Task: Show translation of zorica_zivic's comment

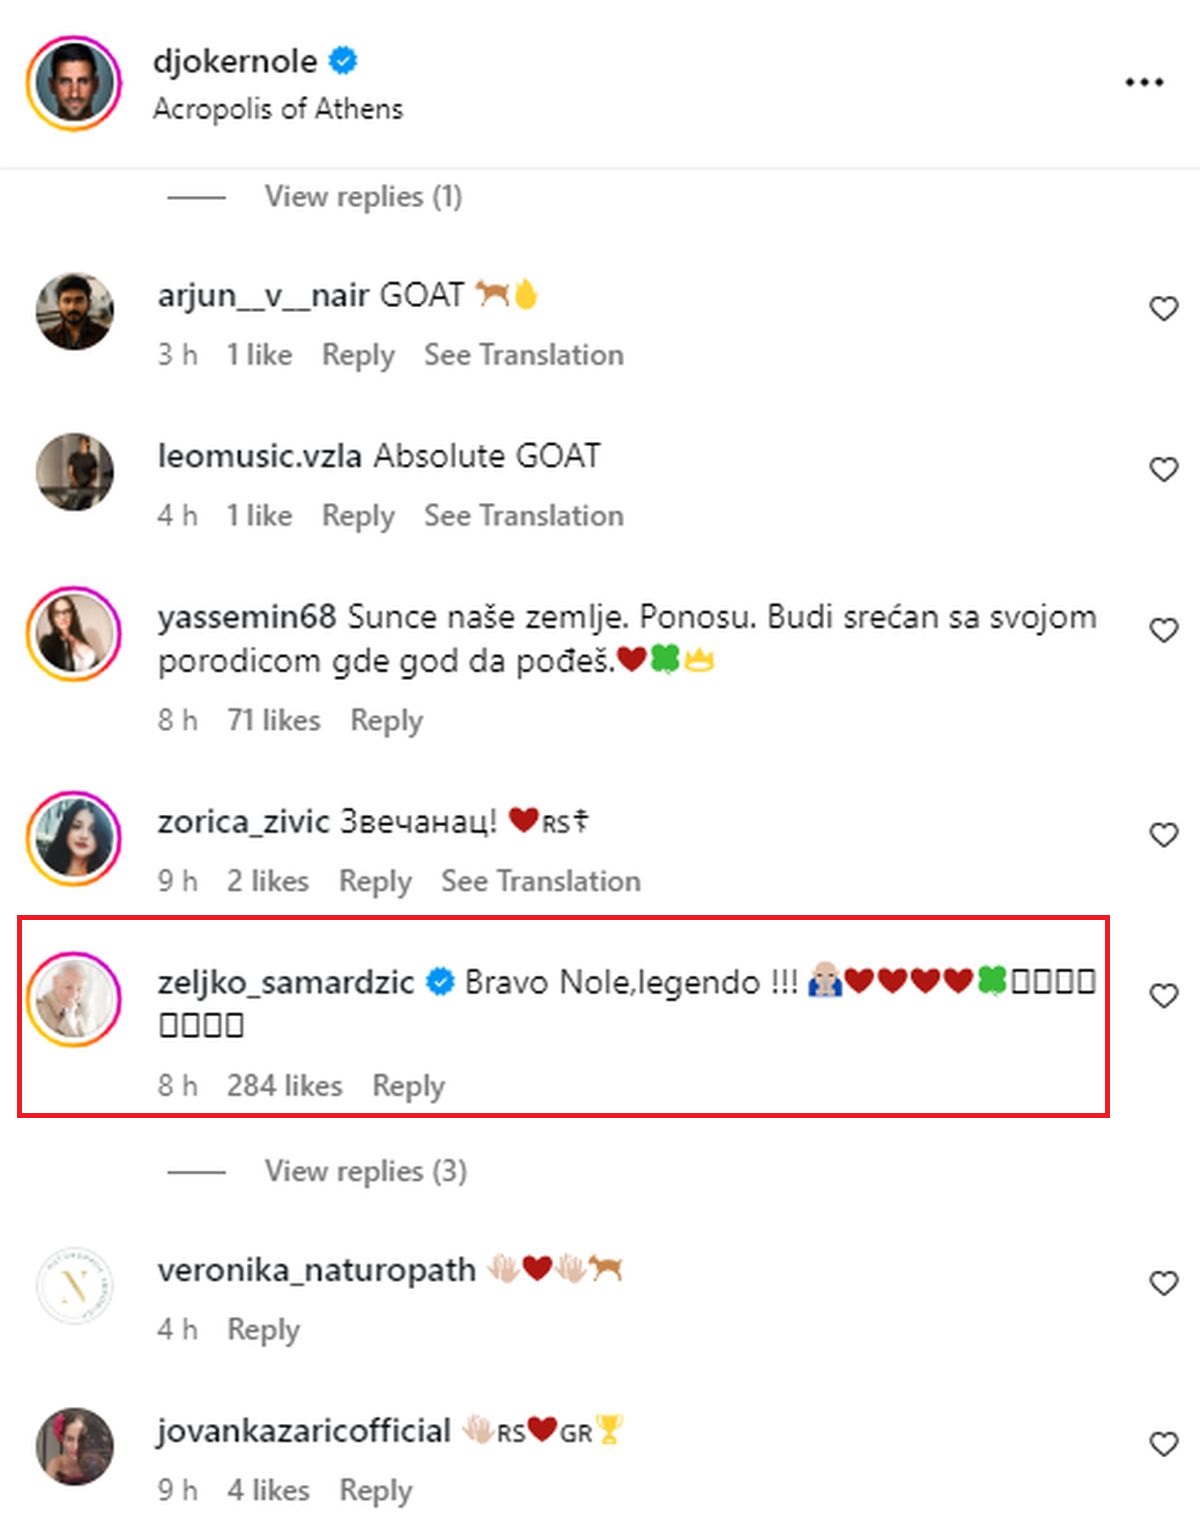Action: click(541, 881)
